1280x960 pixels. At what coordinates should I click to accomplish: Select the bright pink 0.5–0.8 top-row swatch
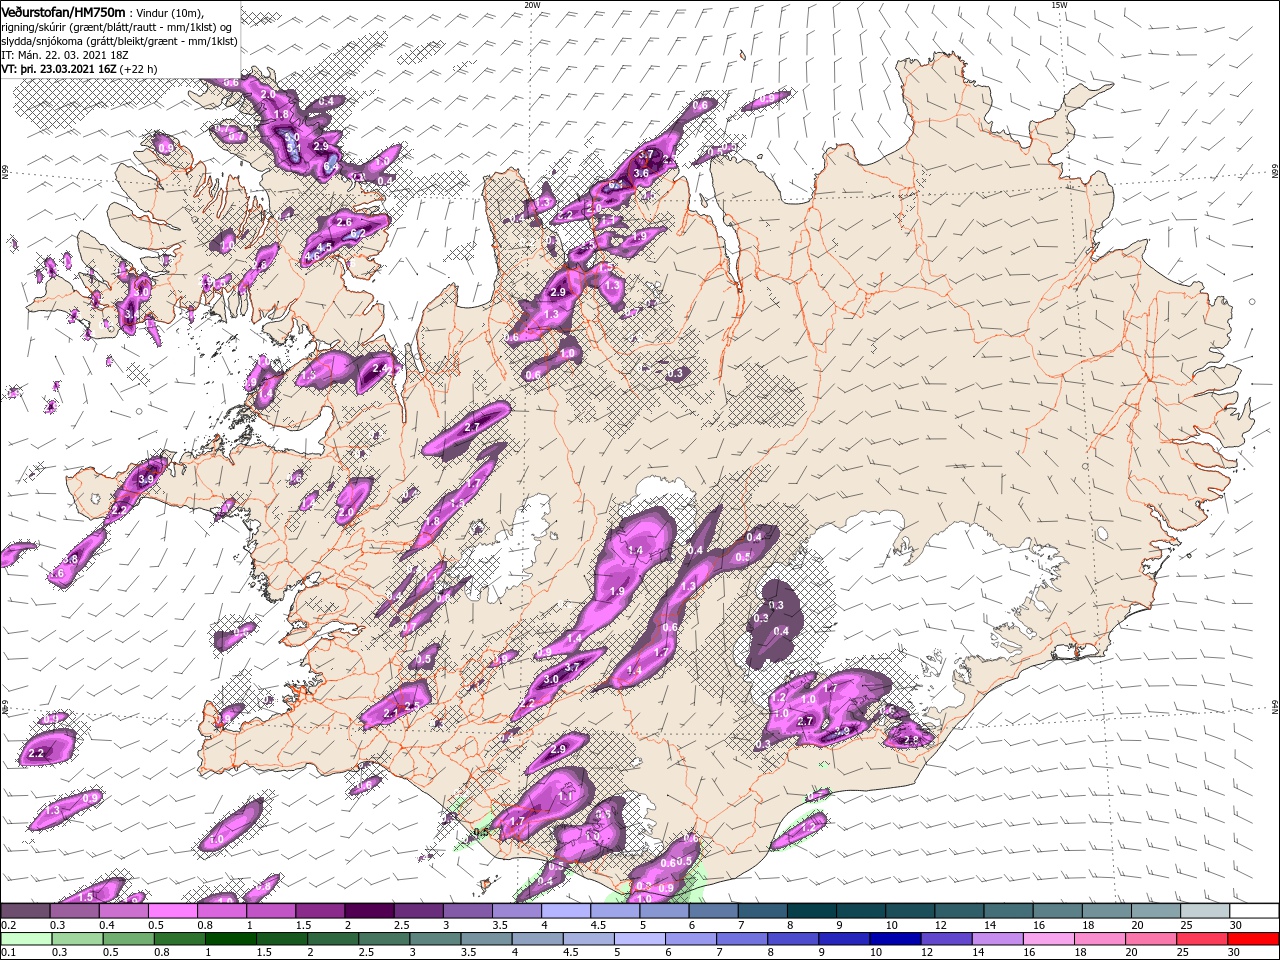[x=172, y=911]
